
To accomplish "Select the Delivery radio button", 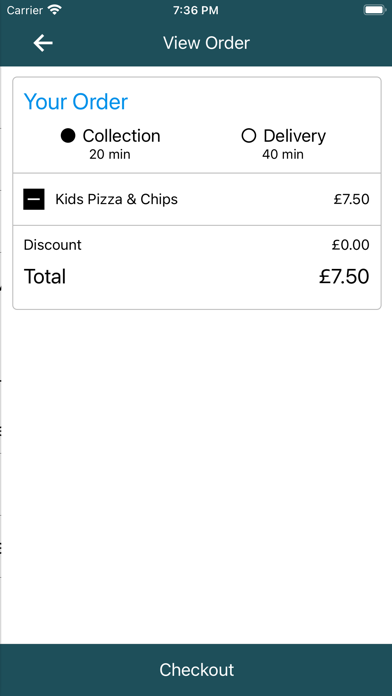I will [249, 136].
